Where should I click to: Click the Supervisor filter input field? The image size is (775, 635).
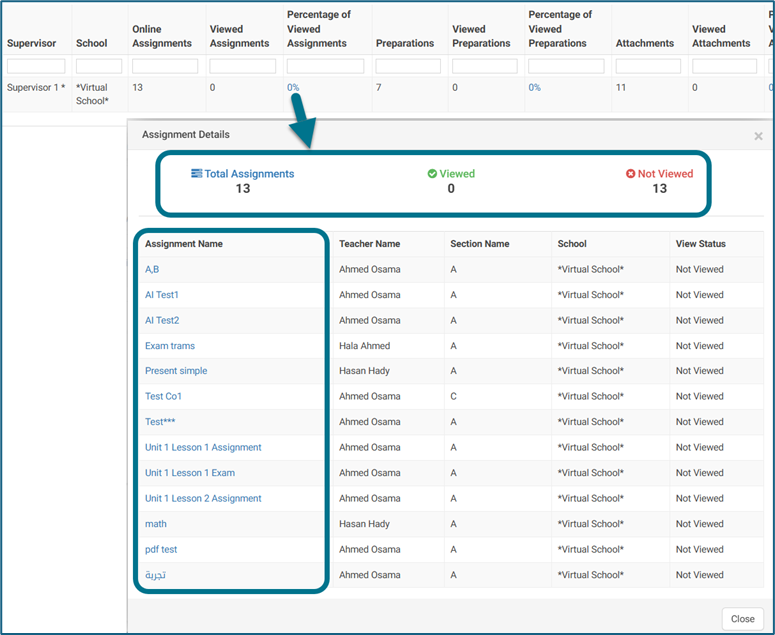pos(36,66)
